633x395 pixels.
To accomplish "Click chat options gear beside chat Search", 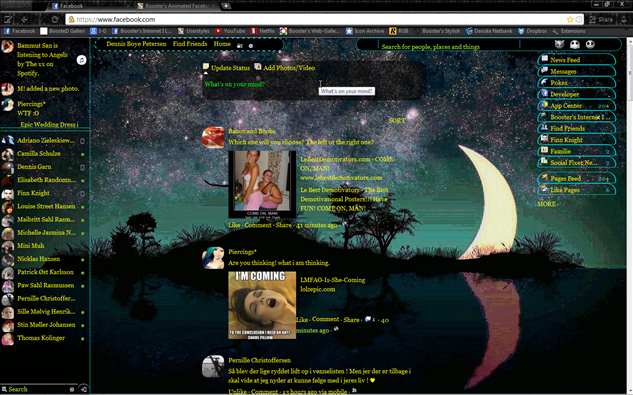I will (x=72, y=389).
